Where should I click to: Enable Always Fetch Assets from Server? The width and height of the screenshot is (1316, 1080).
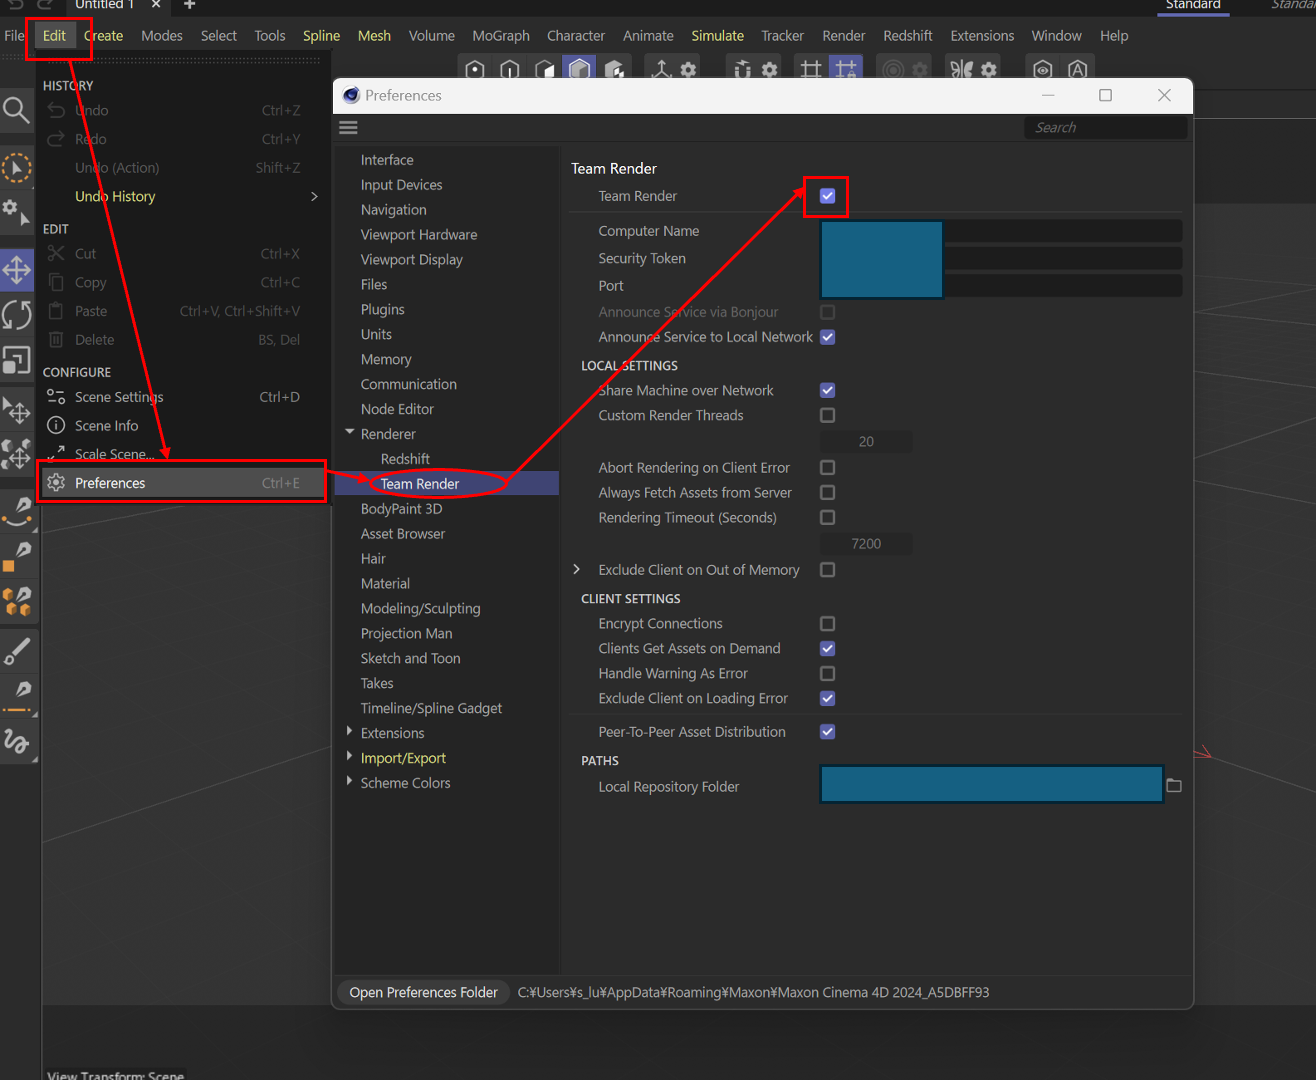pyautogui.click(x=827, y=492)
